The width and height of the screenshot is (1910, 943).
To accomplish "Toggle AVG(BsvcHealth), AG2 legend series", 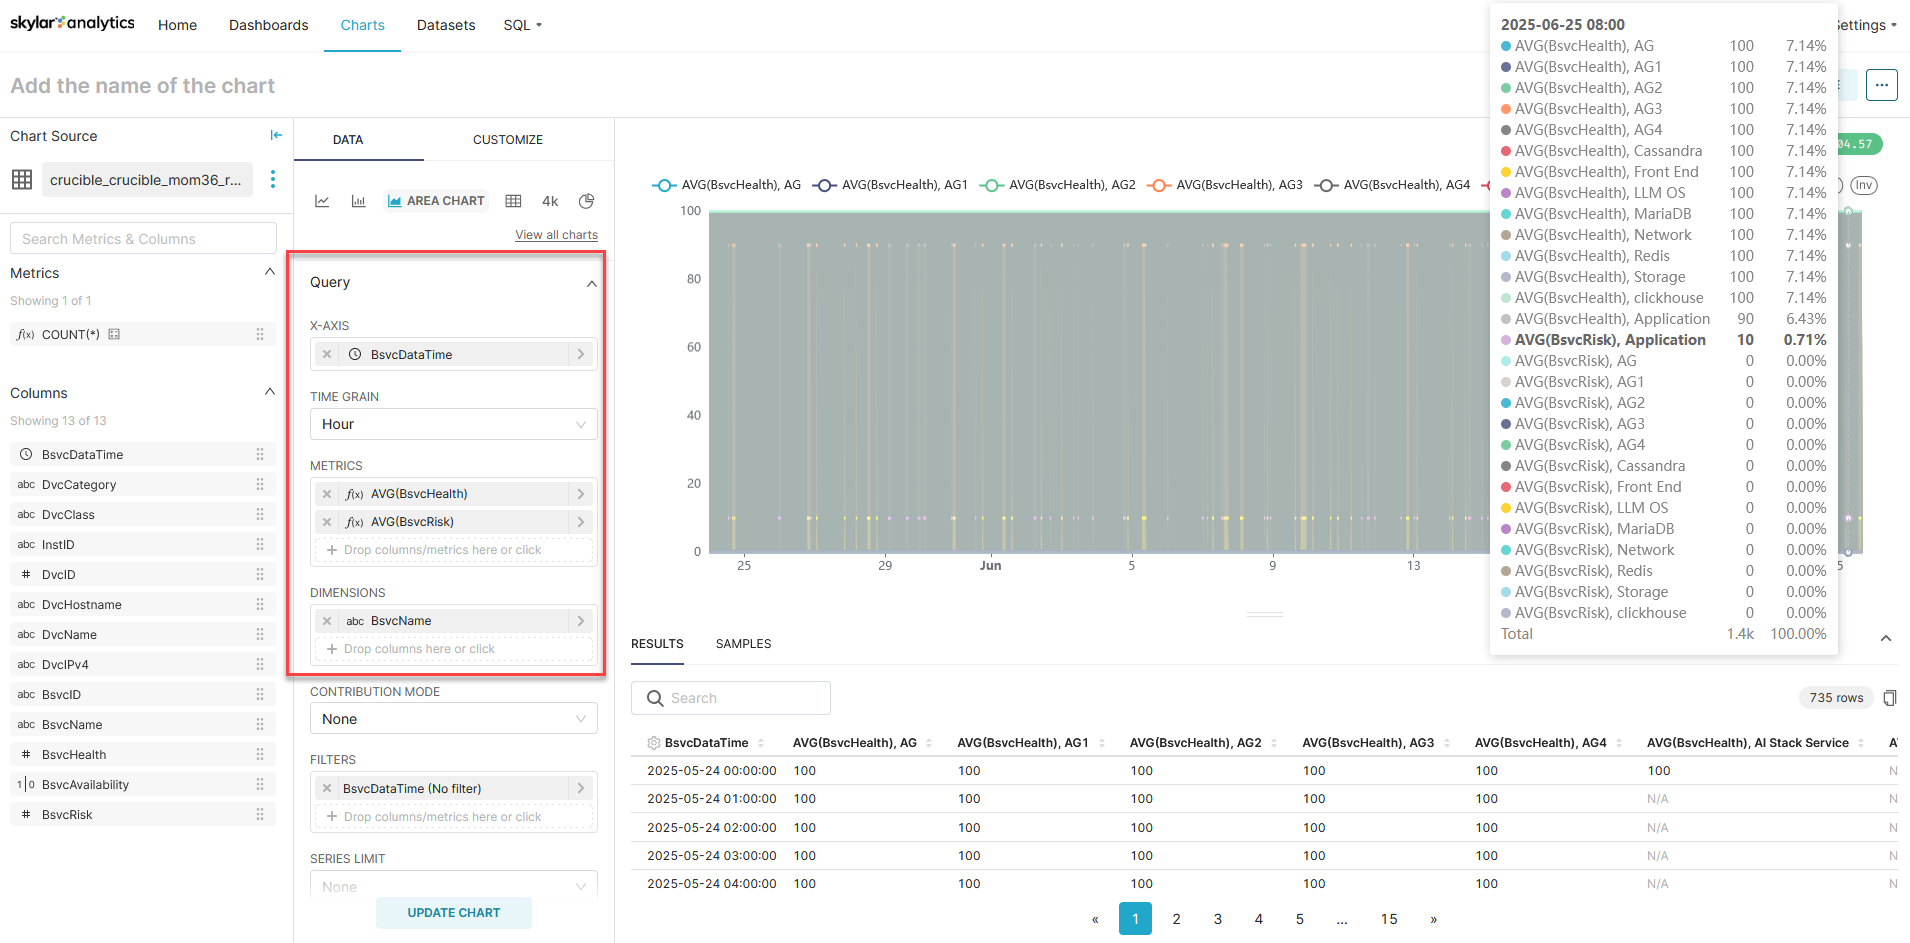I will point(1058,185).
